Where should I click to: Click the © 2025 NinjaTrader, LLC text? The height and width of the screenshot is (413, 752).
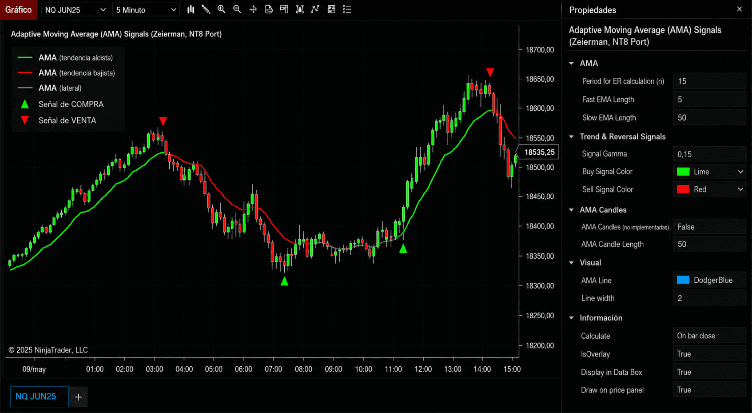click(48, 350)
